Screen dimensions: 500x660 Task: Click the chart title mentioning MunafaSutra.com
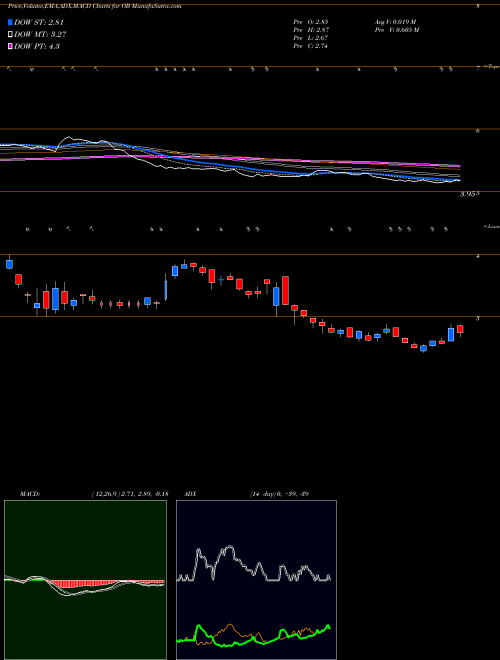coord(95,6)
